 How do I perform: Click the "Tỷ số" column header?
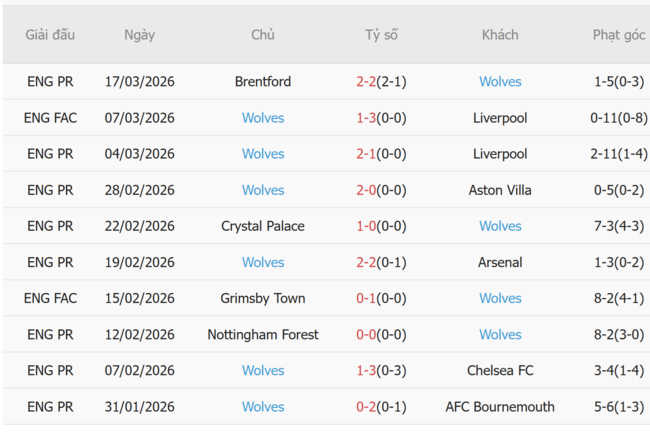pyautogui.click(x=381, y=35)
